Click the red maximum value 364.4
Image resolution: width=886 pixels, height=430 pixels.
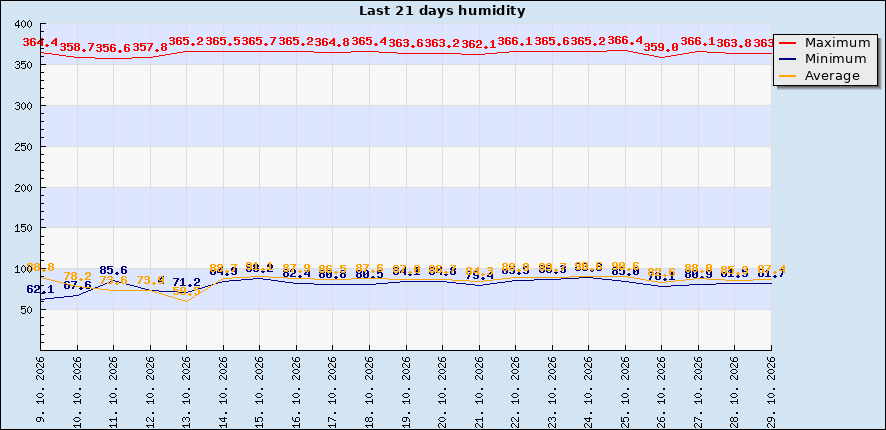point(41,42)
